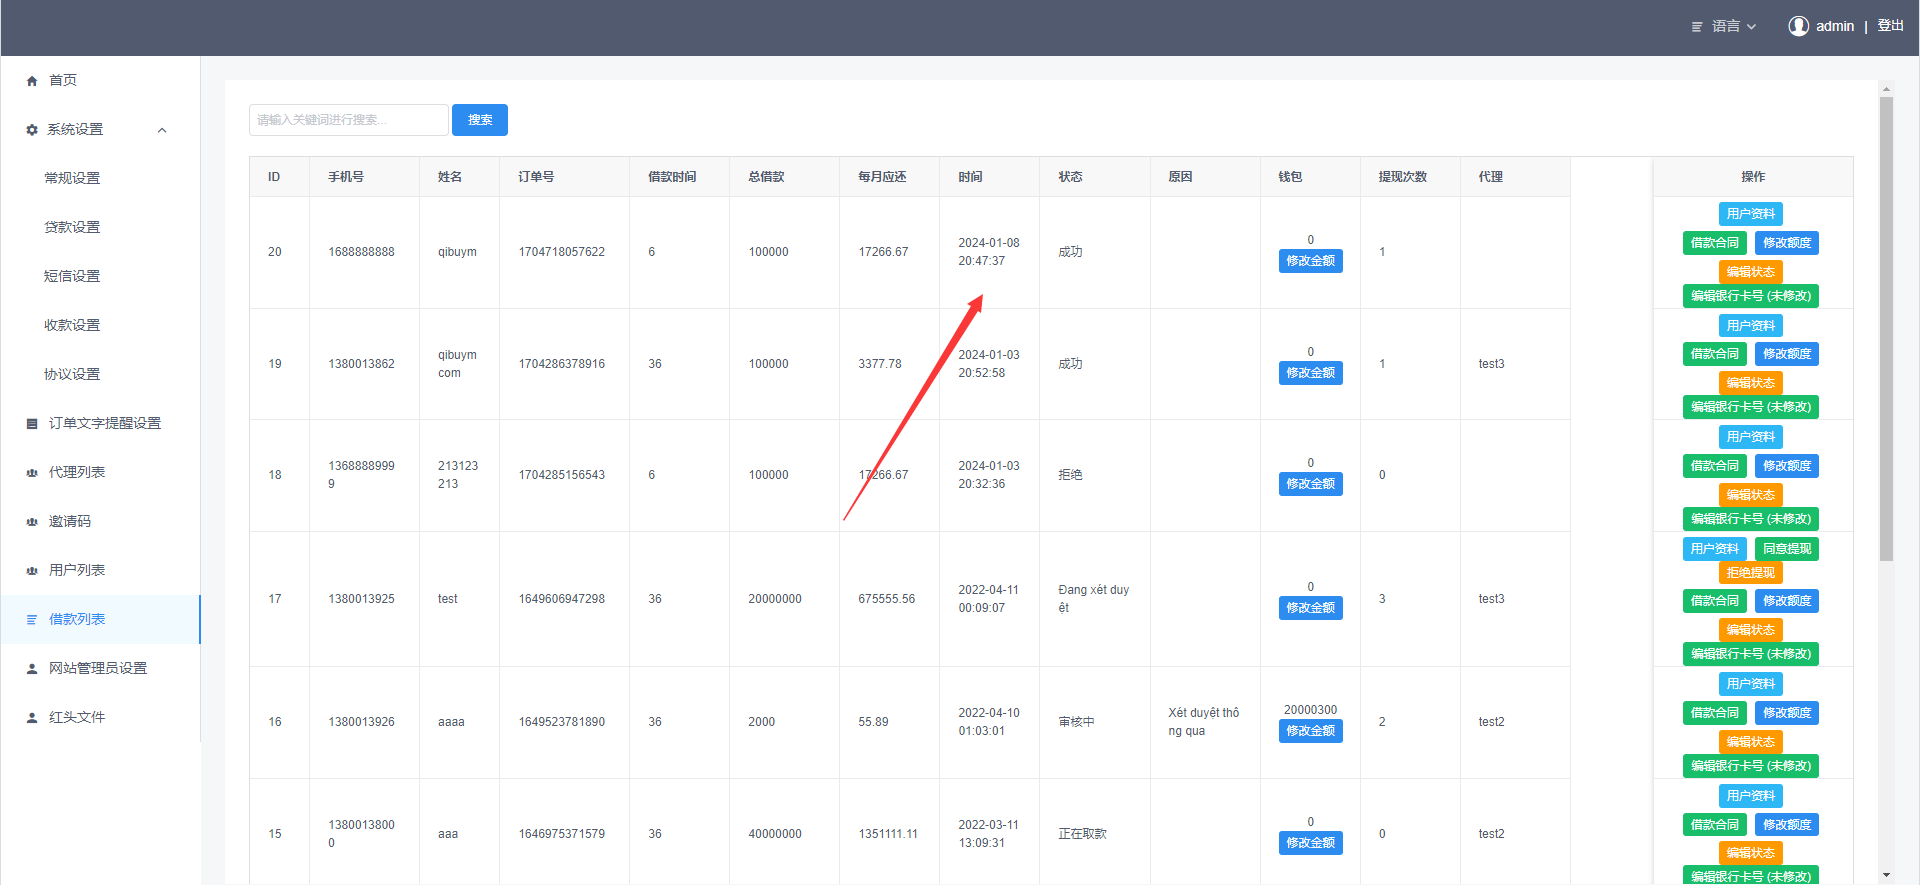Click 同意提现 for order ID 17

pos(1786,549)
